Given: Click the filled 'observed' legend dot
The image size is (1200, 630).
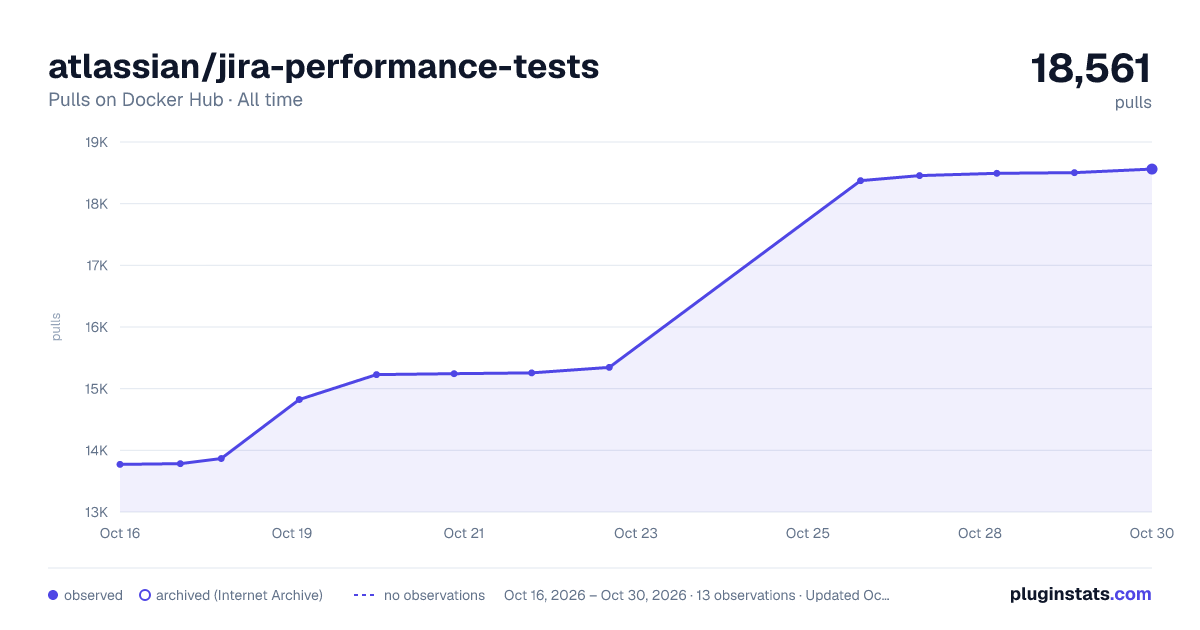Looking at the screenshot, I should tap(53, 595).
